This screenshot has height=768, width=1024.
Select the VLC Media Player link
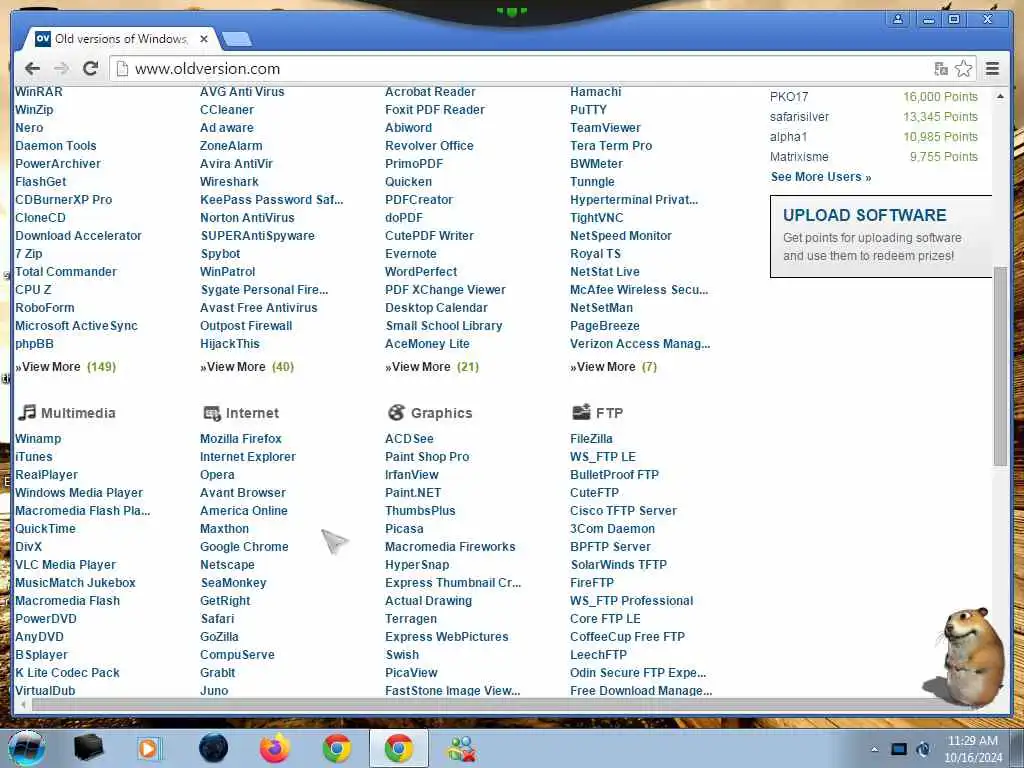click(x=65, y=565)
